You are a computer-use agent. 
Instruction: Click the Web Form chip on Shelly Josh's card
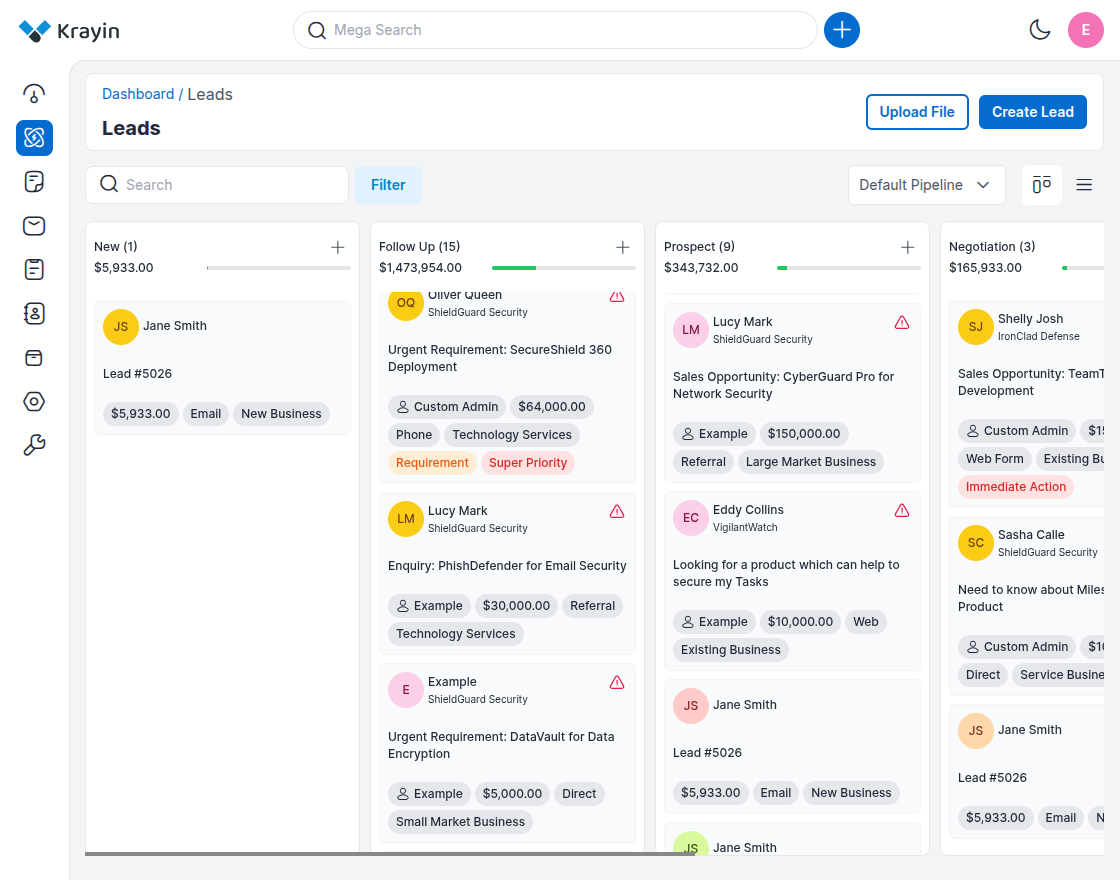coord(994,459)
